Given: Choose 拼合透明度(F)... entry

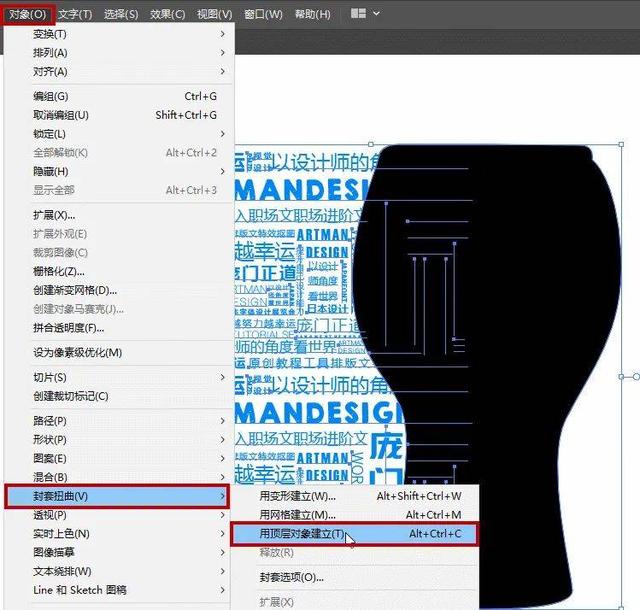Looking at the screenshot, I should tap(118, 328).
